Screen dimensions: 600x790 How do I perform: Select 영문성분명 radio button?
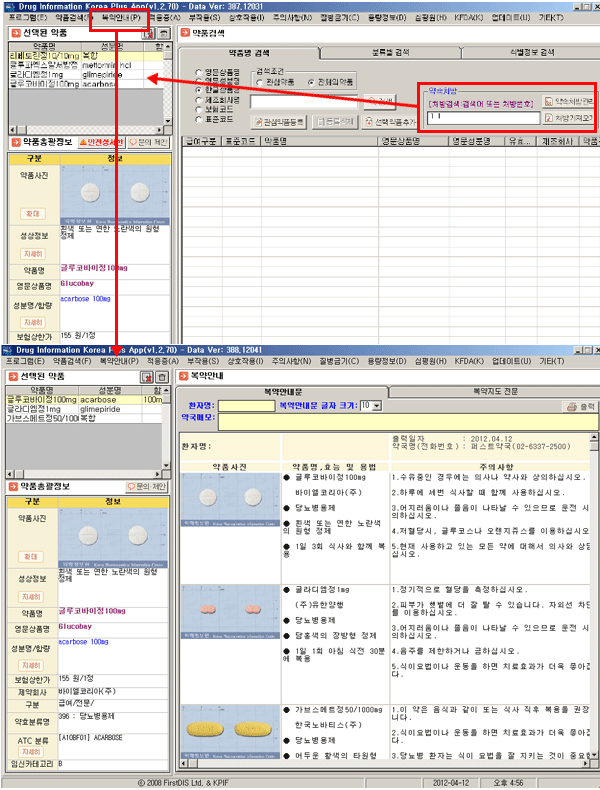(198, 81)
